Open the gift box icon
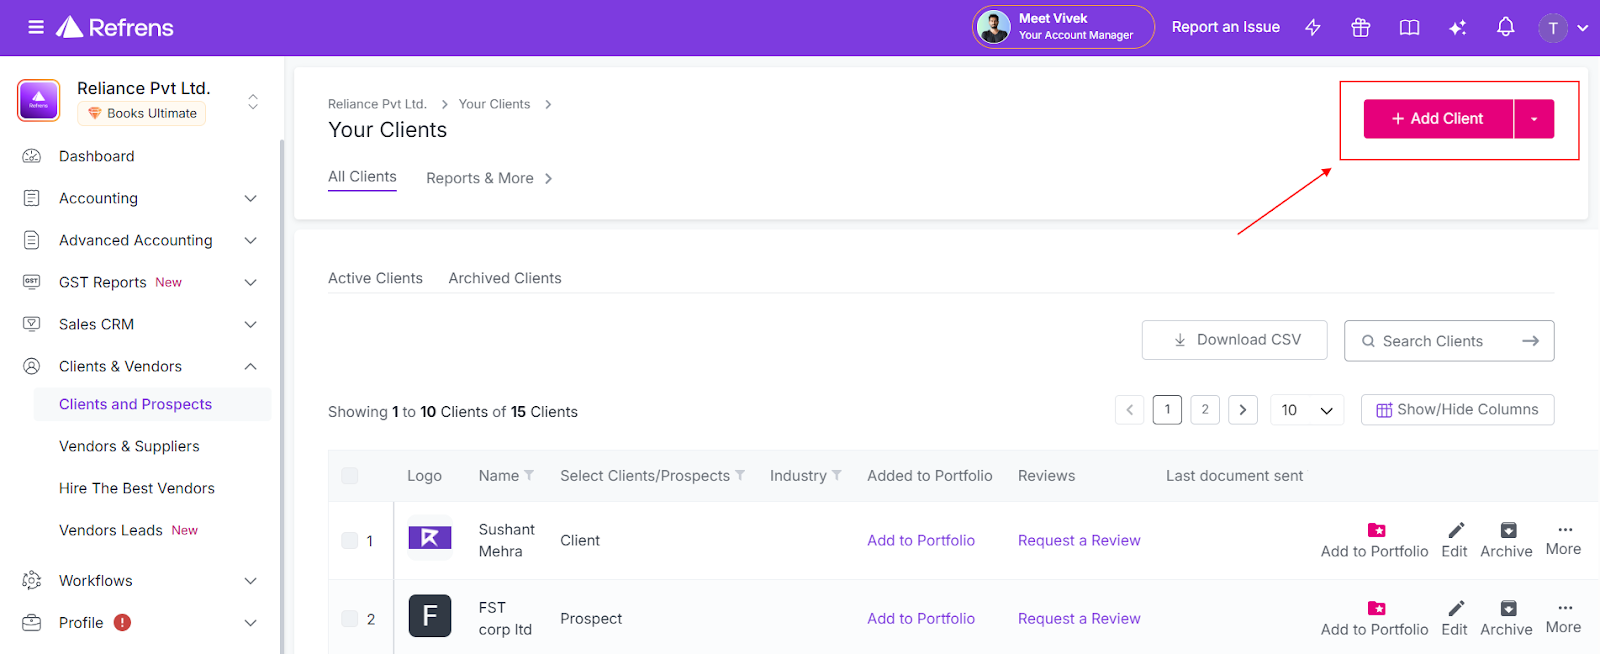Image resolution: width=1600 pixels, height=654 pixels. click(1361, 28)
